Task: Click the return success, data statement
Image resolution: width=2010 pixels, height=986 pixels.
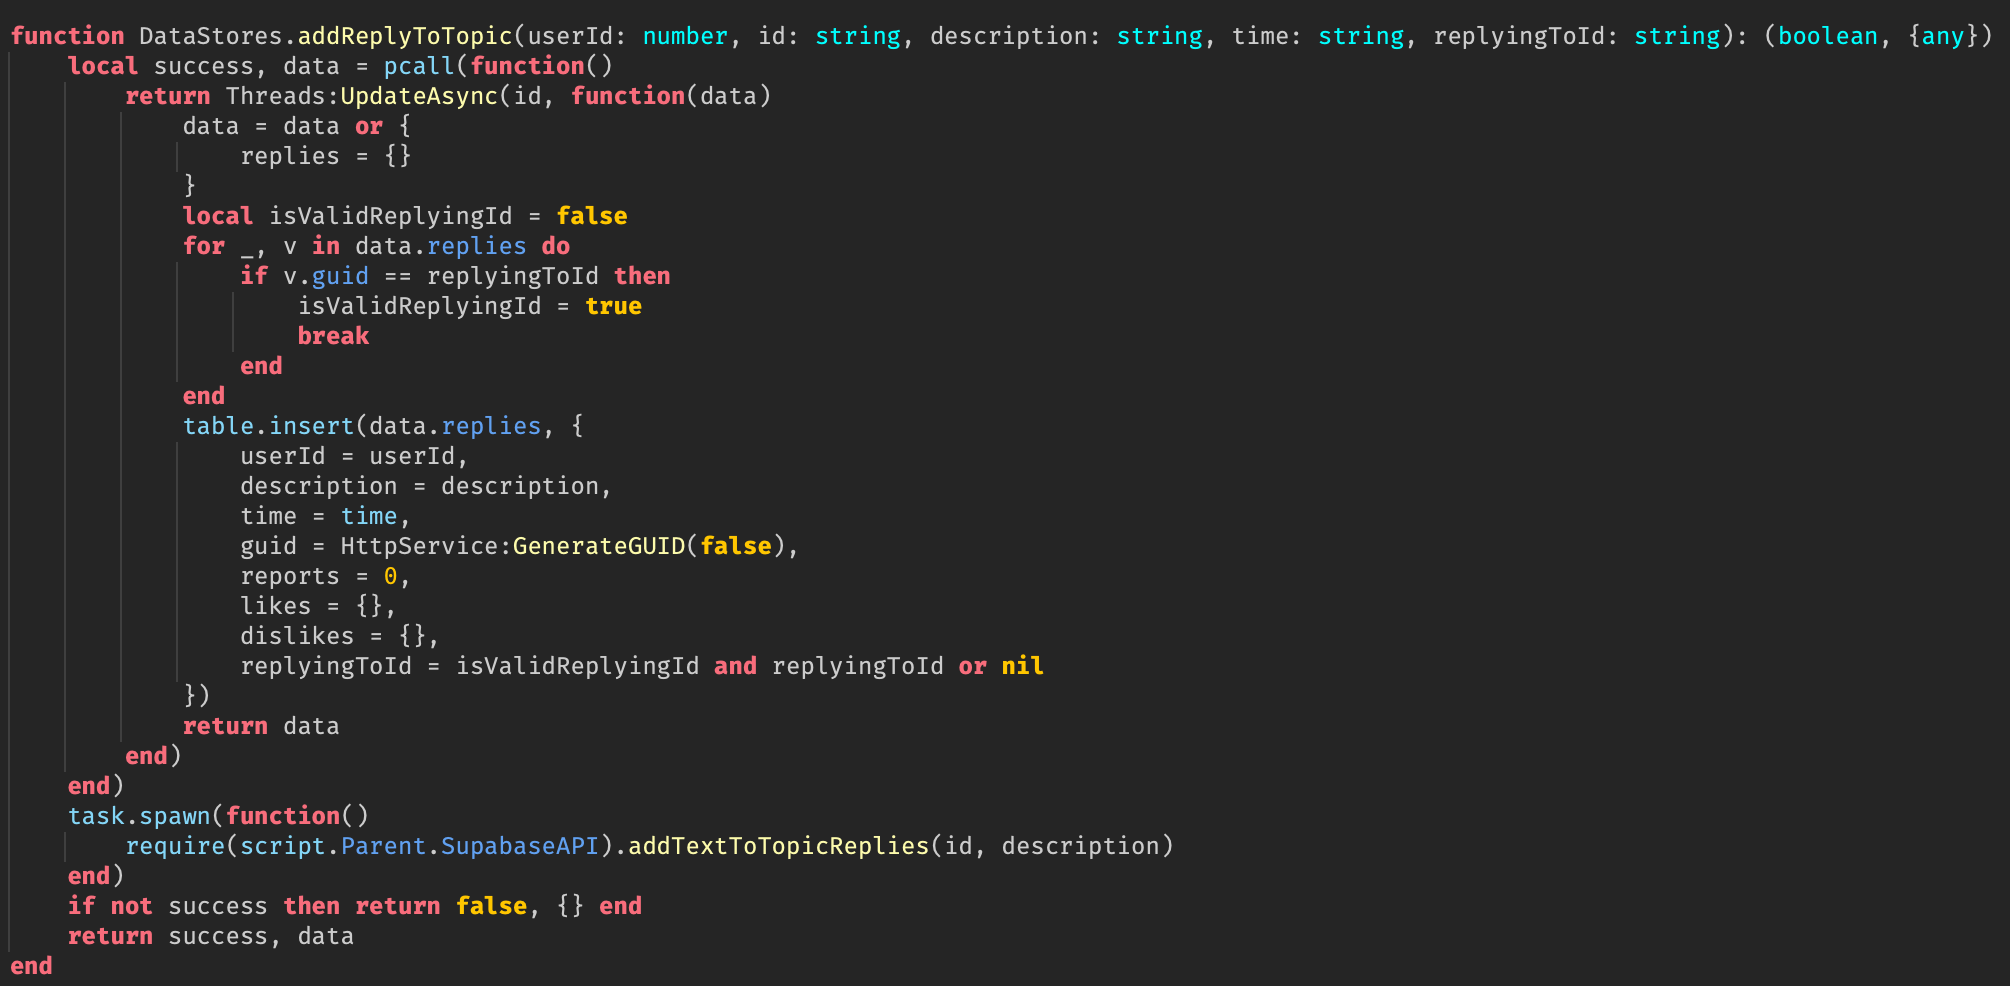Action: pos(210,936)
